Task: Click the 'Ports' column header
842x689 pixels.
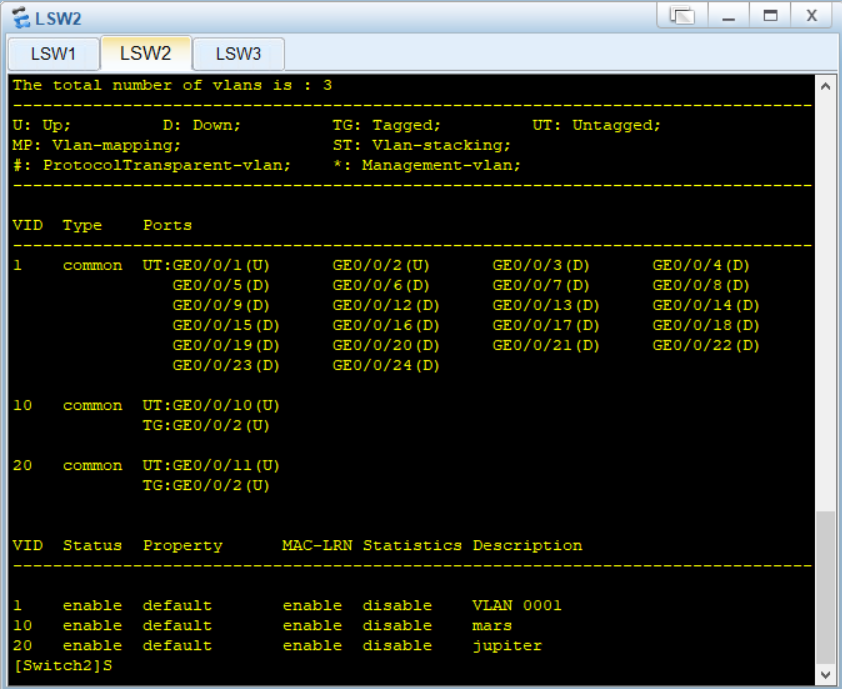Action: (x=168, y=225)
